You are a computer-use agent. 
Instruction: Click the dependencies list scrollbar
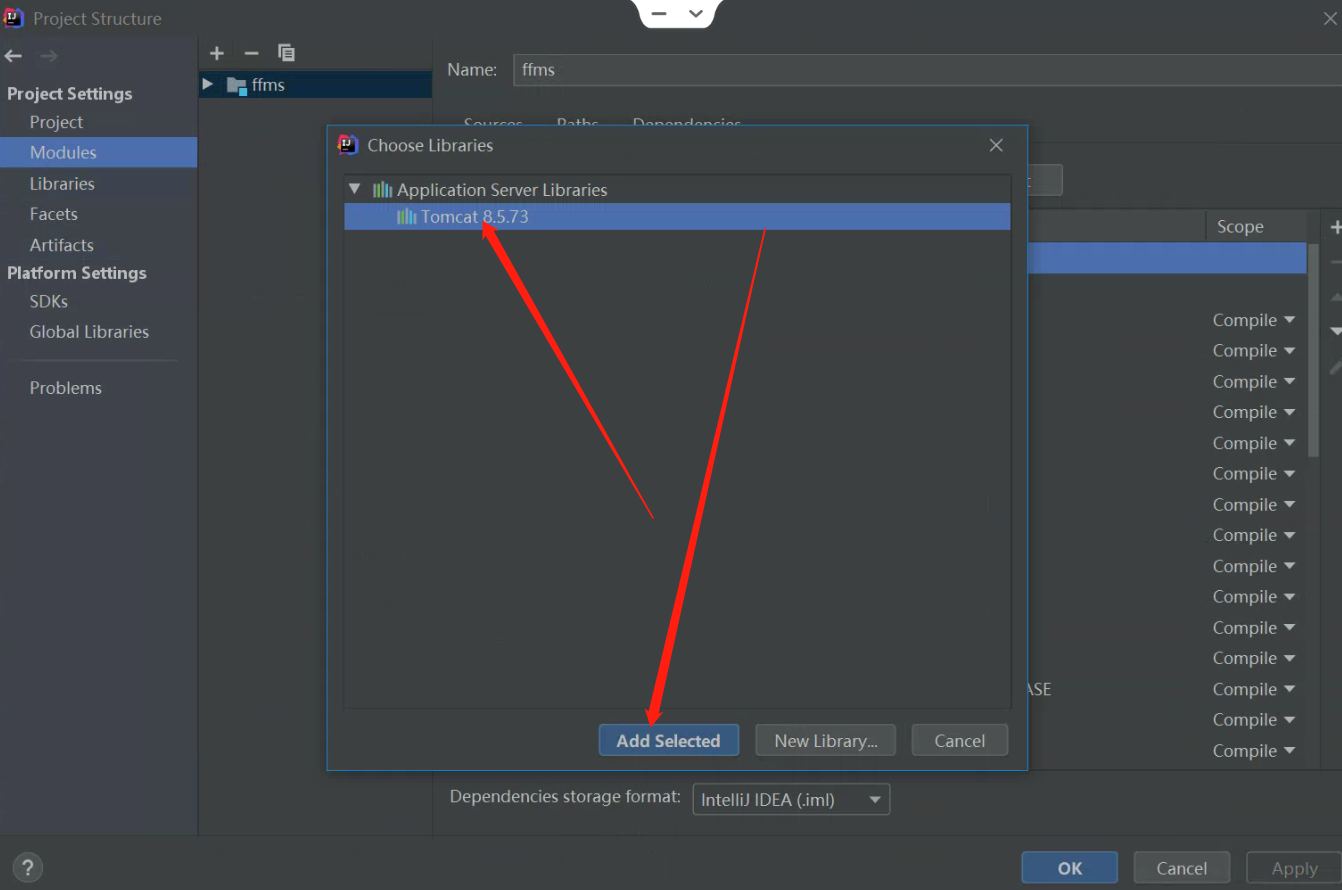click(1314, 350)
